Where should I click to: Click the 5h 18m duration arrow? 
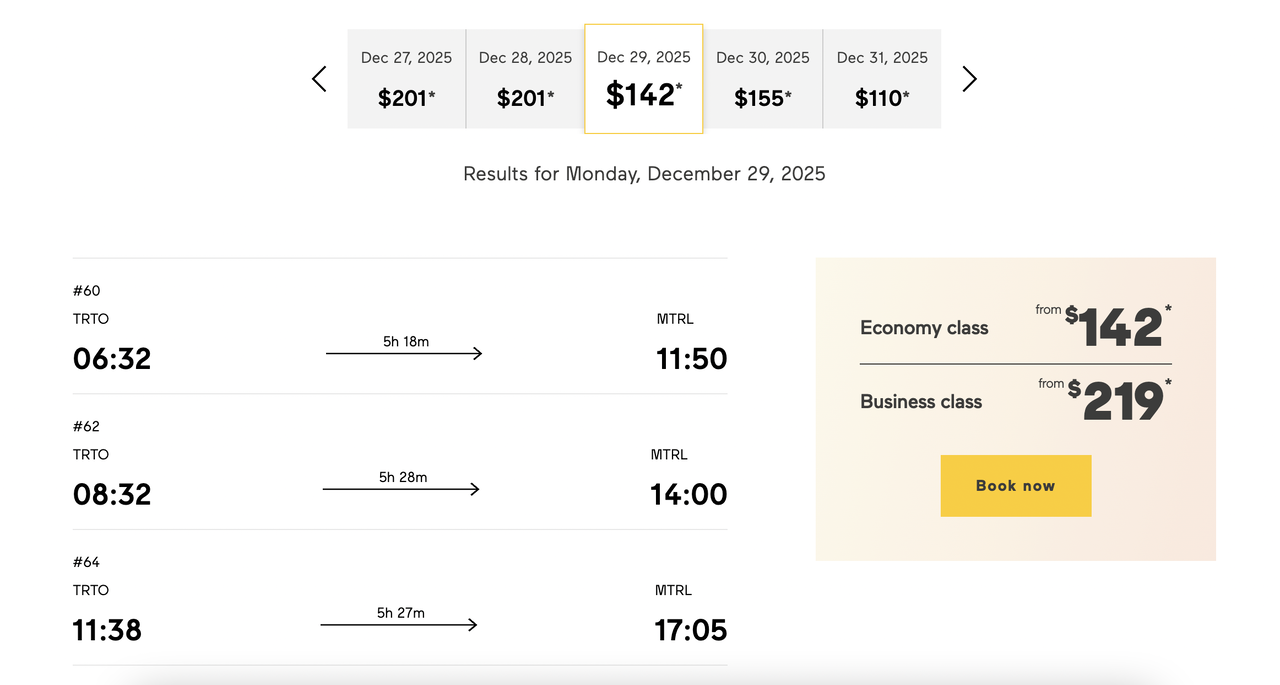405,353
